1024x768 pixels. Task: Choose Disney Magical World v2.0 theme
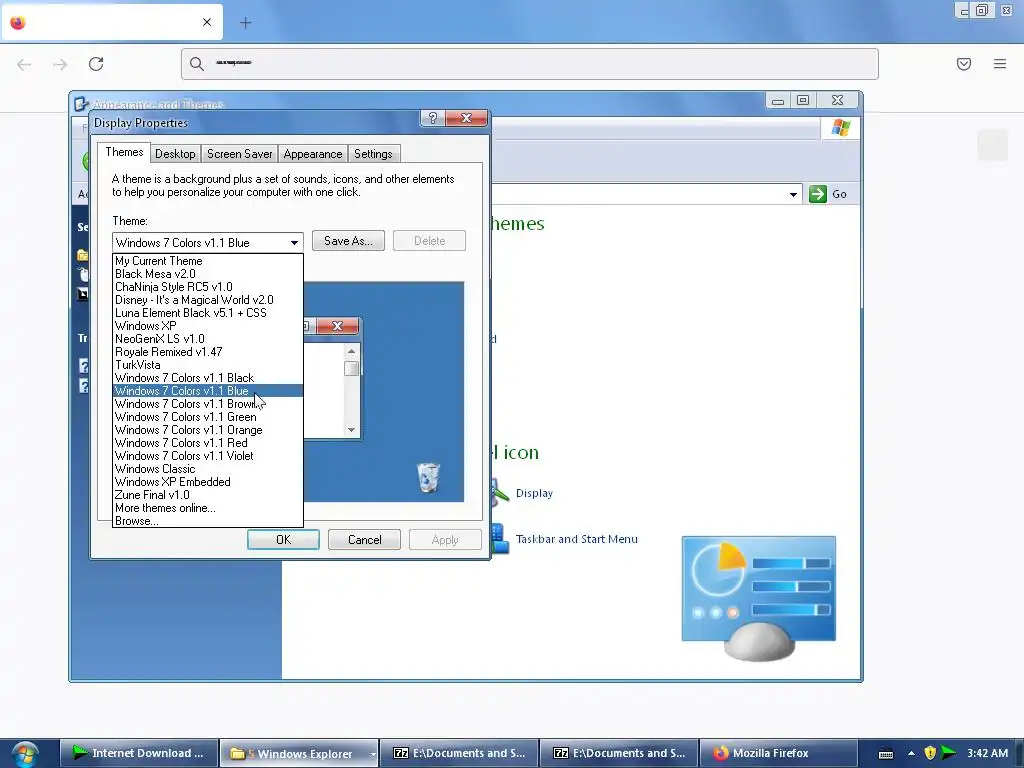(x=208, y=300)
